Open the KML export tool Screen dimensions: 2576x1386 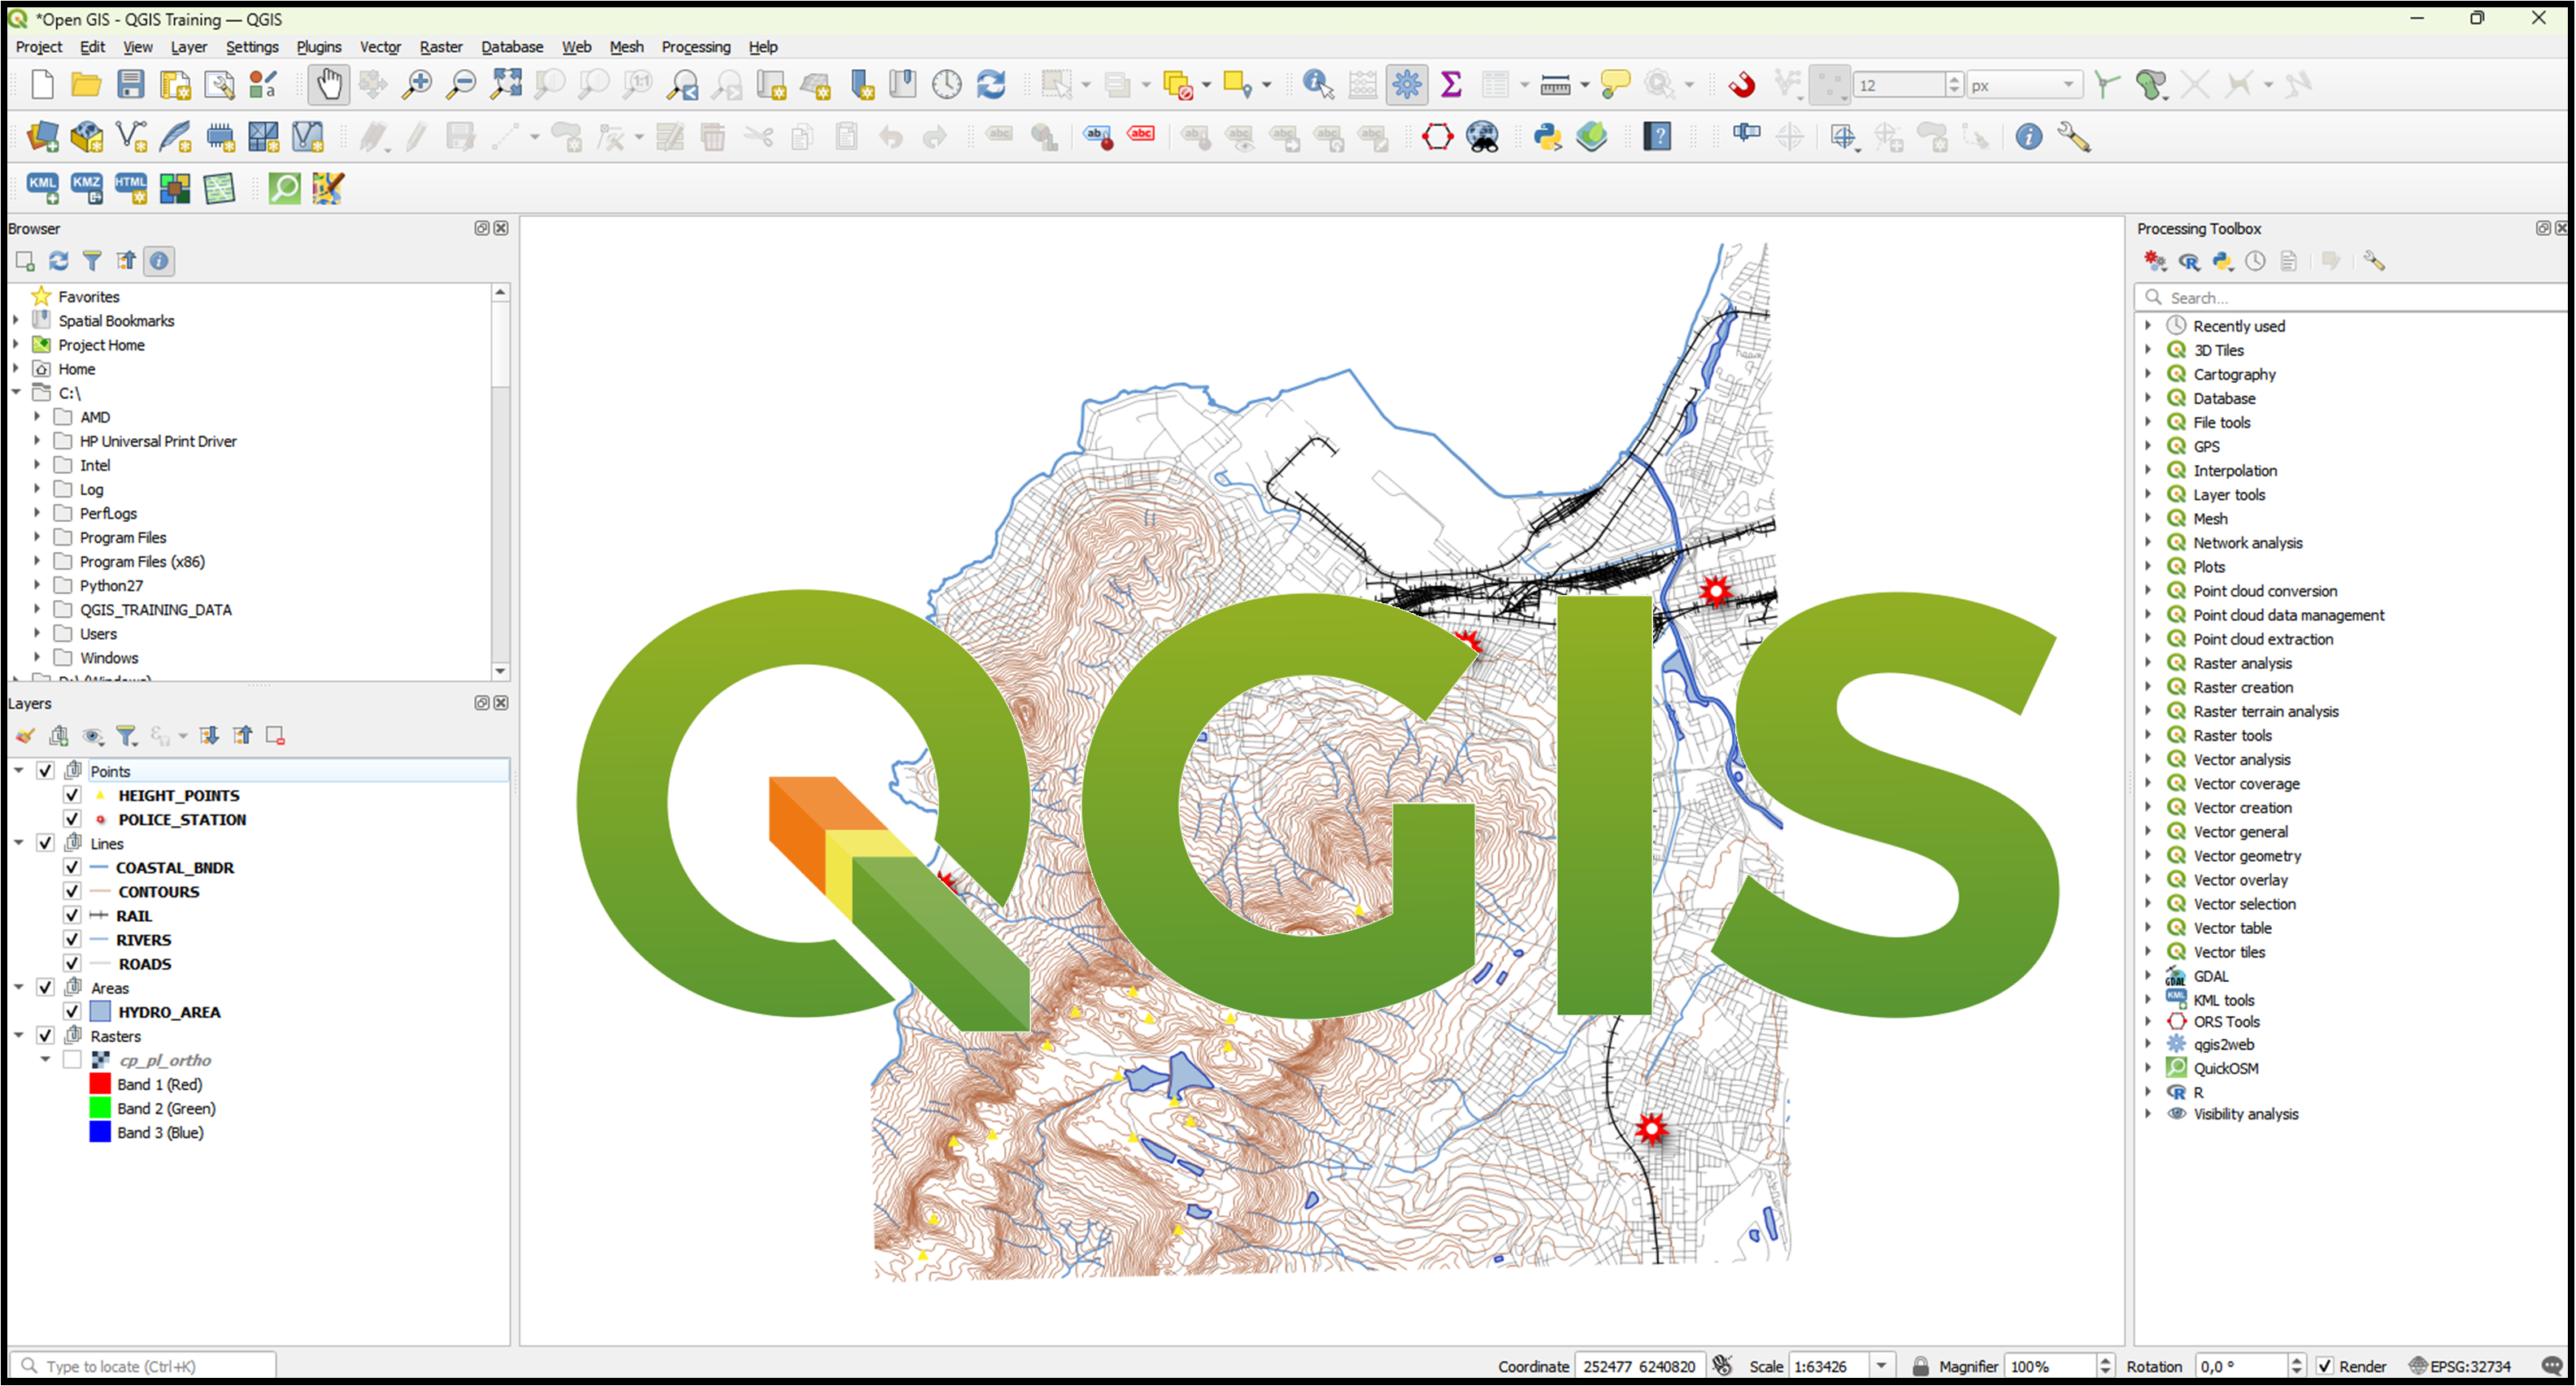tap(42, 188)
